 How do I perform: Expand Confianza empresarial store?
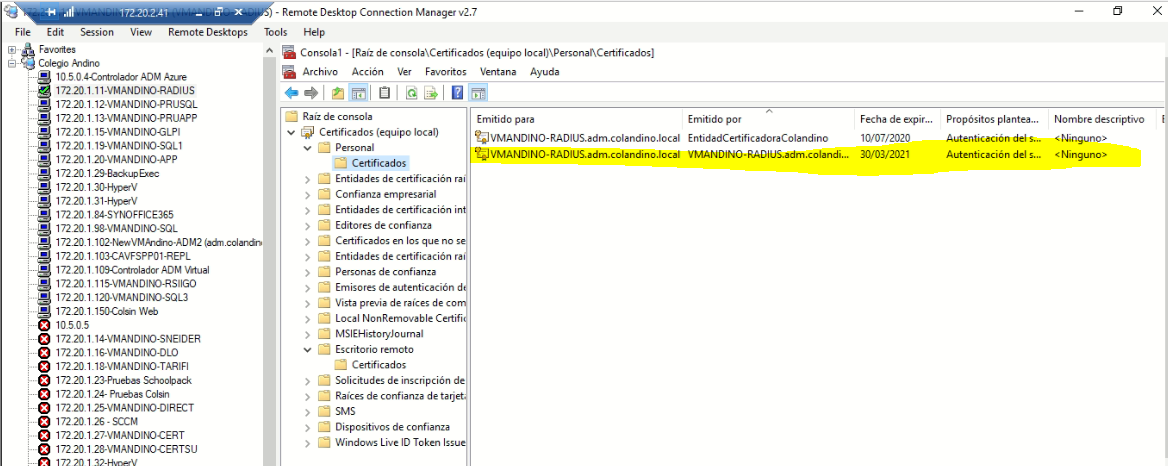coord(308,194)
